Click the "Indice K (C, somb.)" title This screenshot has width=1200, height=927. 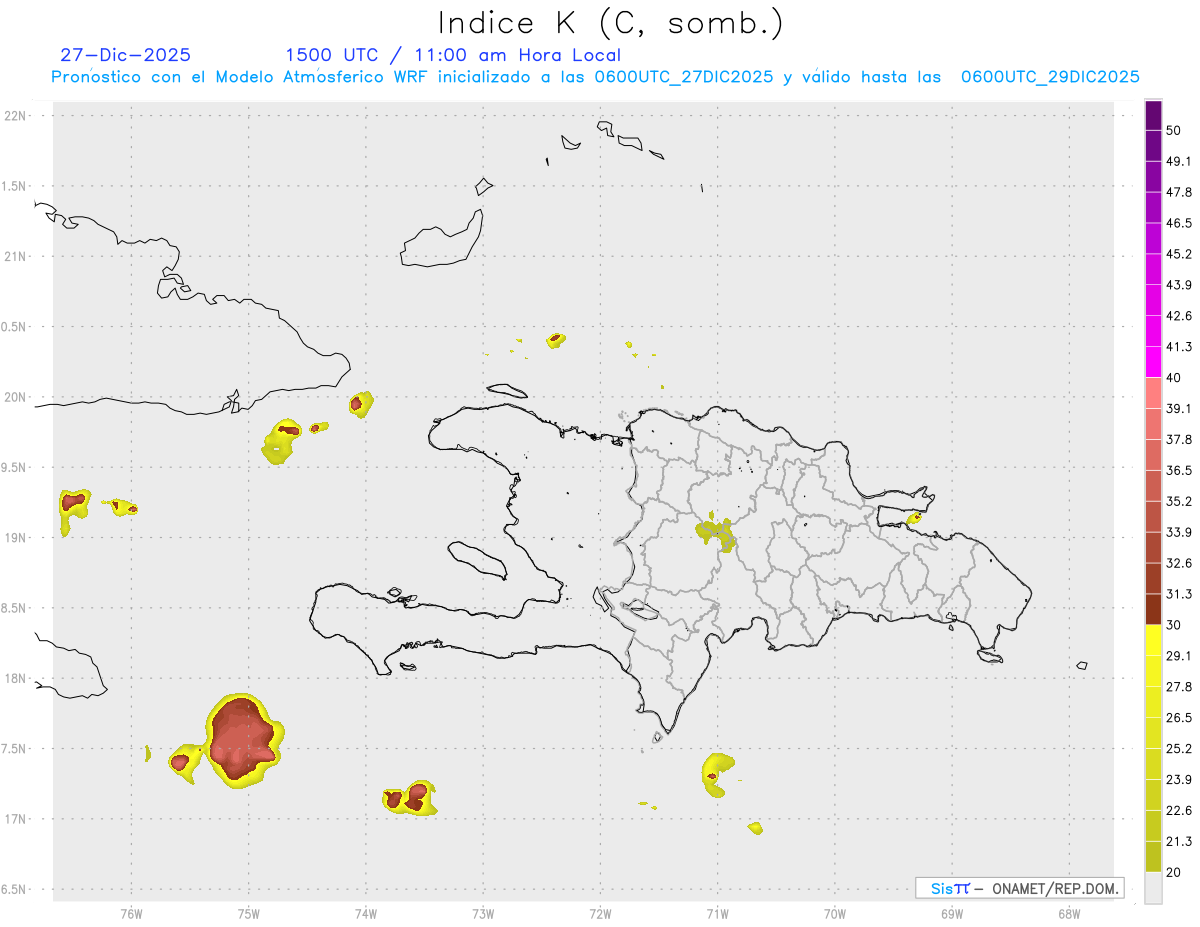point(610,23)
